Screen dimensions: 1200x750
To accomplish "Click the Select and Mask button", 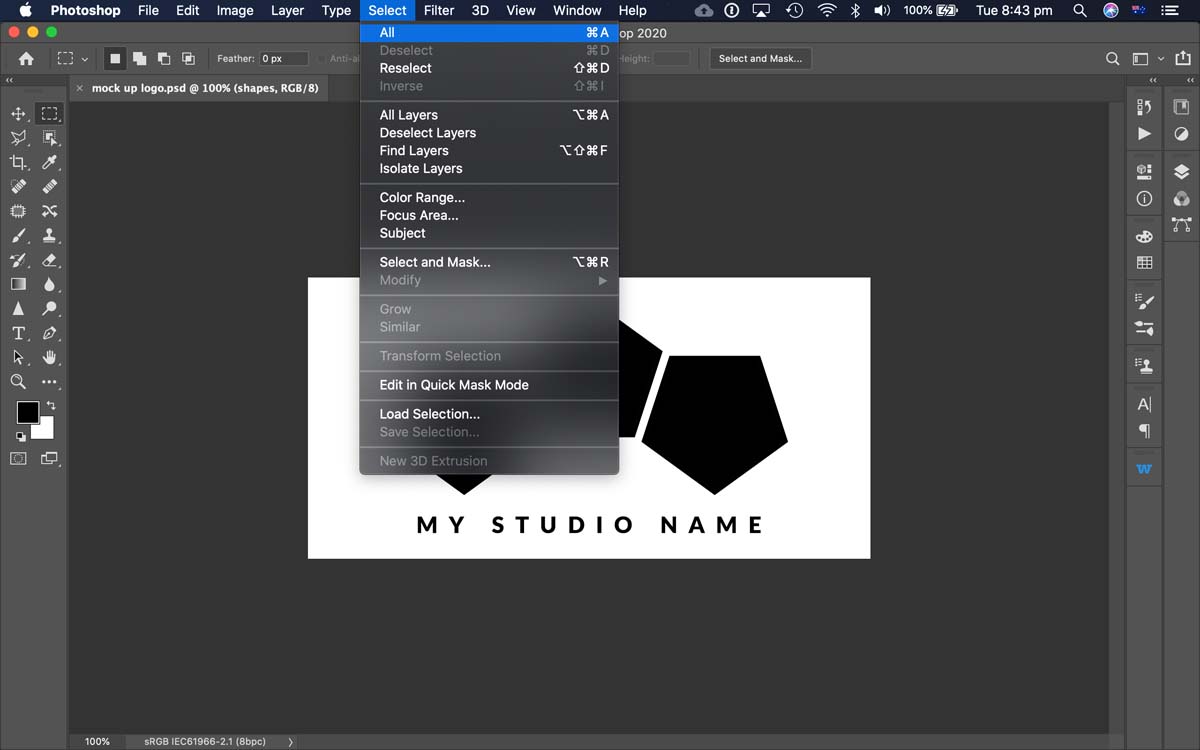I will tap(760, 59).
